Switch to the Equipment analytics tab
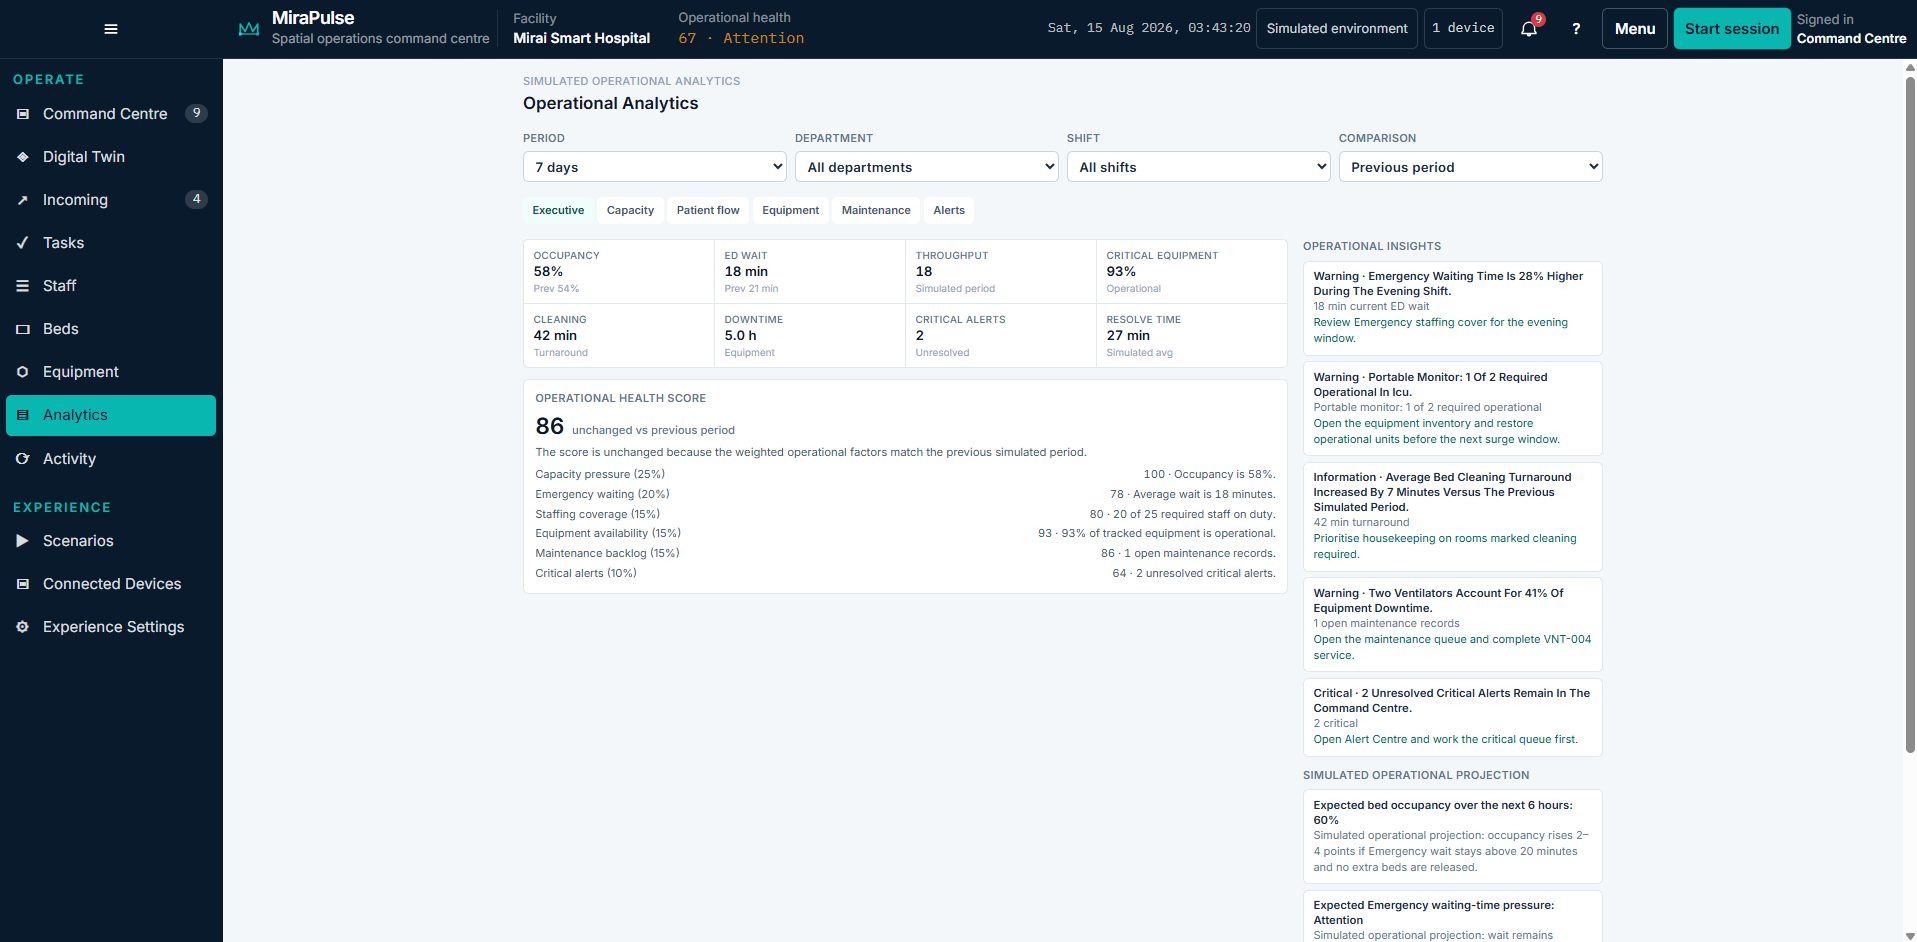This screenshot has width=1917, height=942. point(790,210)
